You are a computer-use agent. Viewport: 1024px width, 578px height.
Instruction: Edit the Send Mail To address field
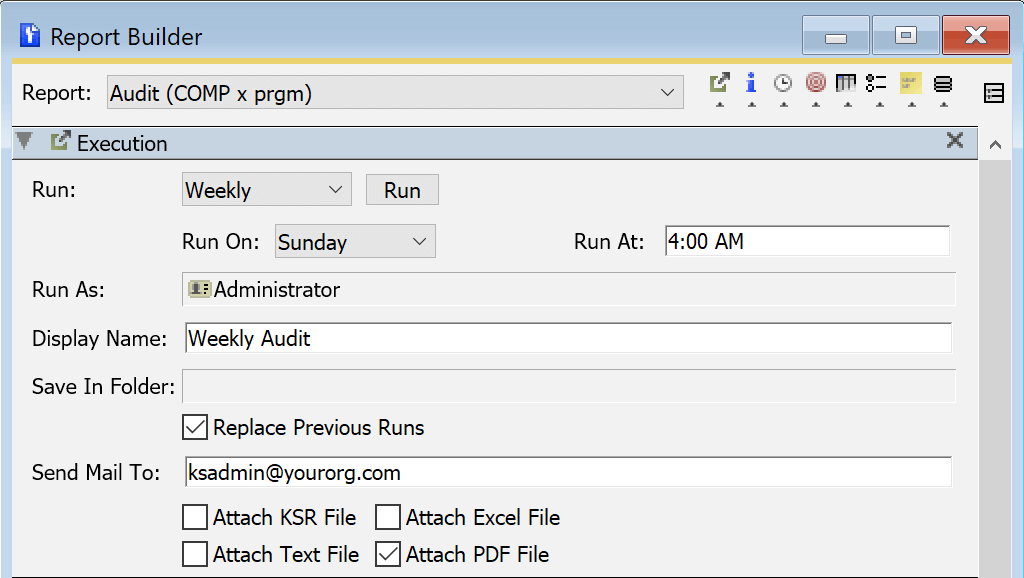(x=500, y=472)
